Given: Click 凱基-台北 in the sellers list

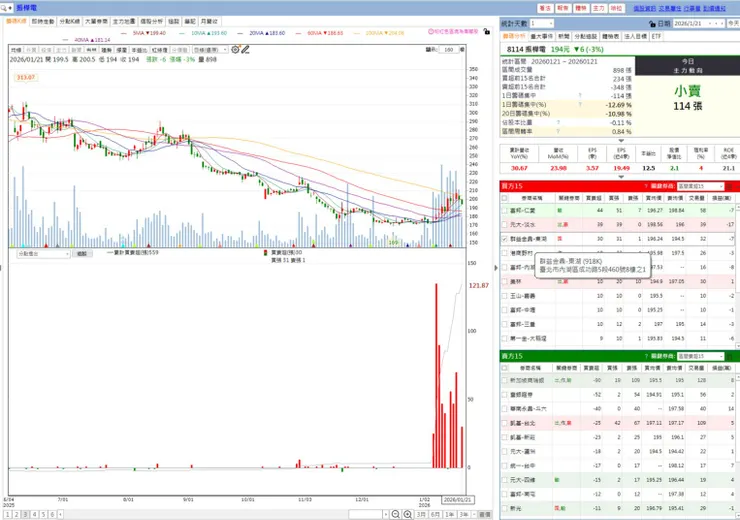Looking at the screenshot, I should pos(522,423).
